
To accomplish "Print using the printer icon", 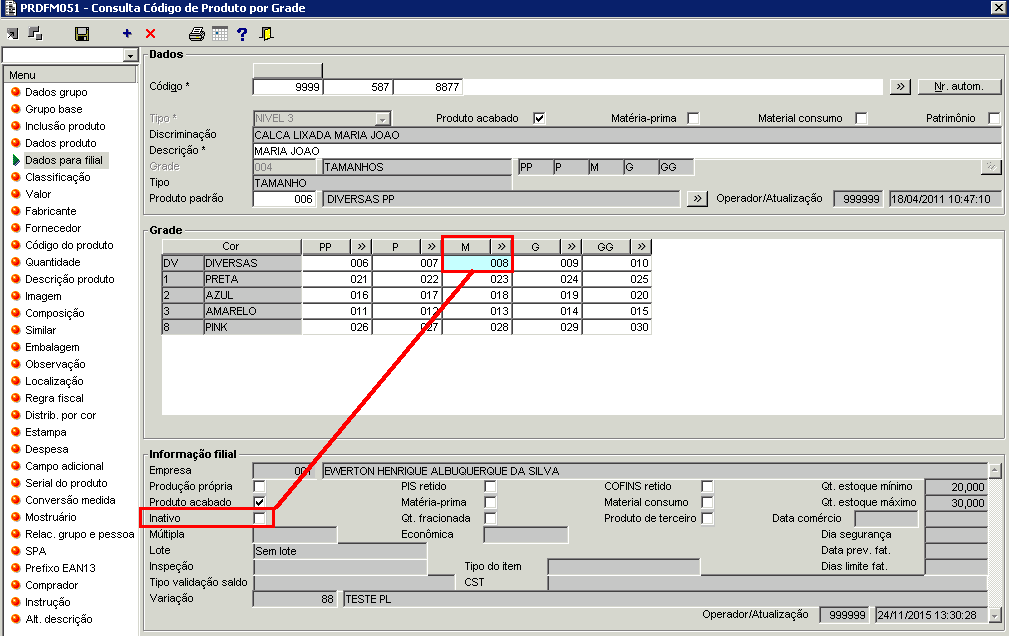I will (197, 34).
